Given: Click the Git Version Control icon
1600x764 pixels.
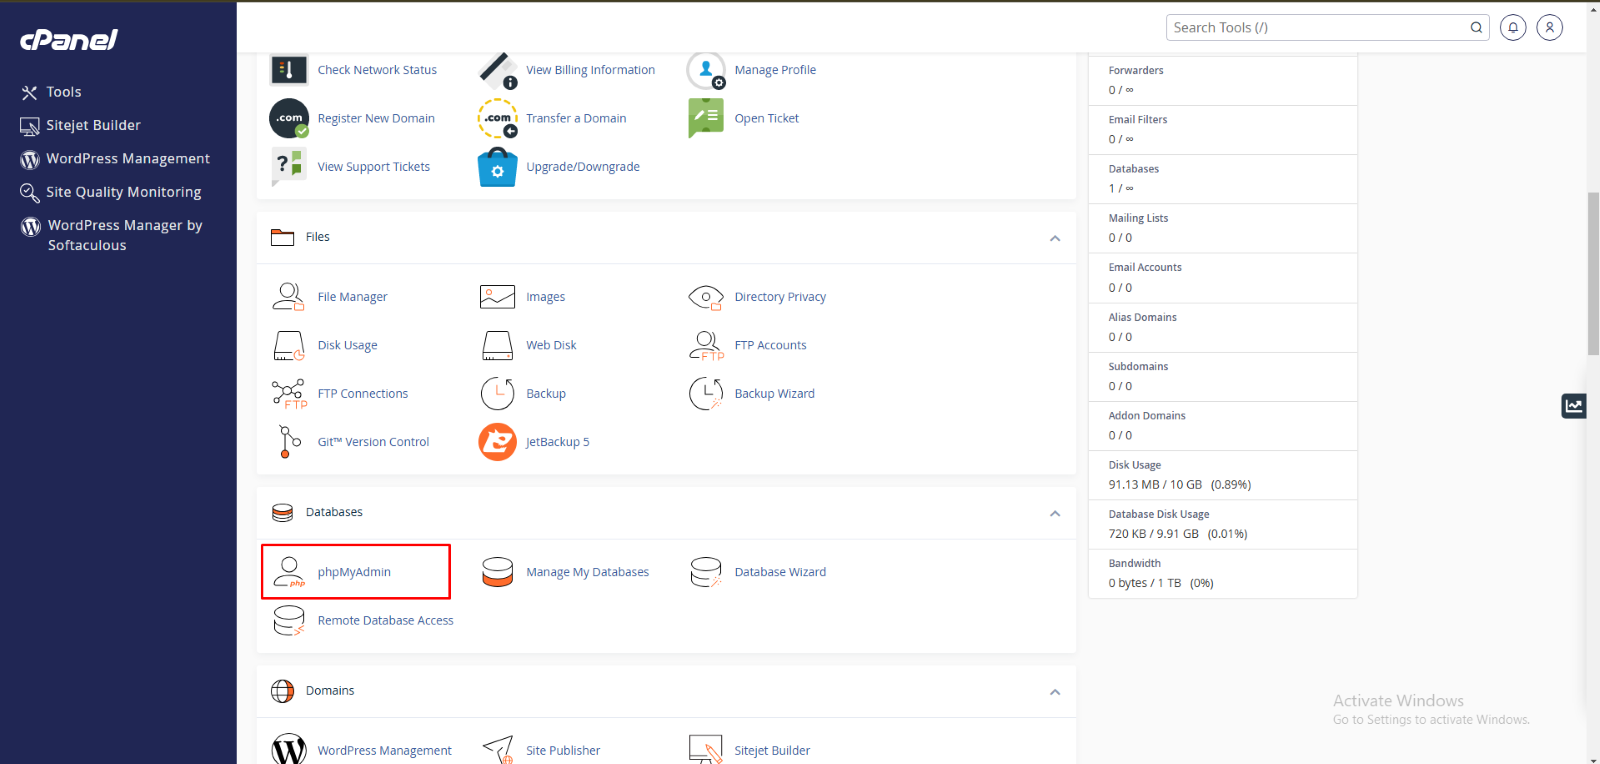Looking at the screenshot, I should point(288,442).
